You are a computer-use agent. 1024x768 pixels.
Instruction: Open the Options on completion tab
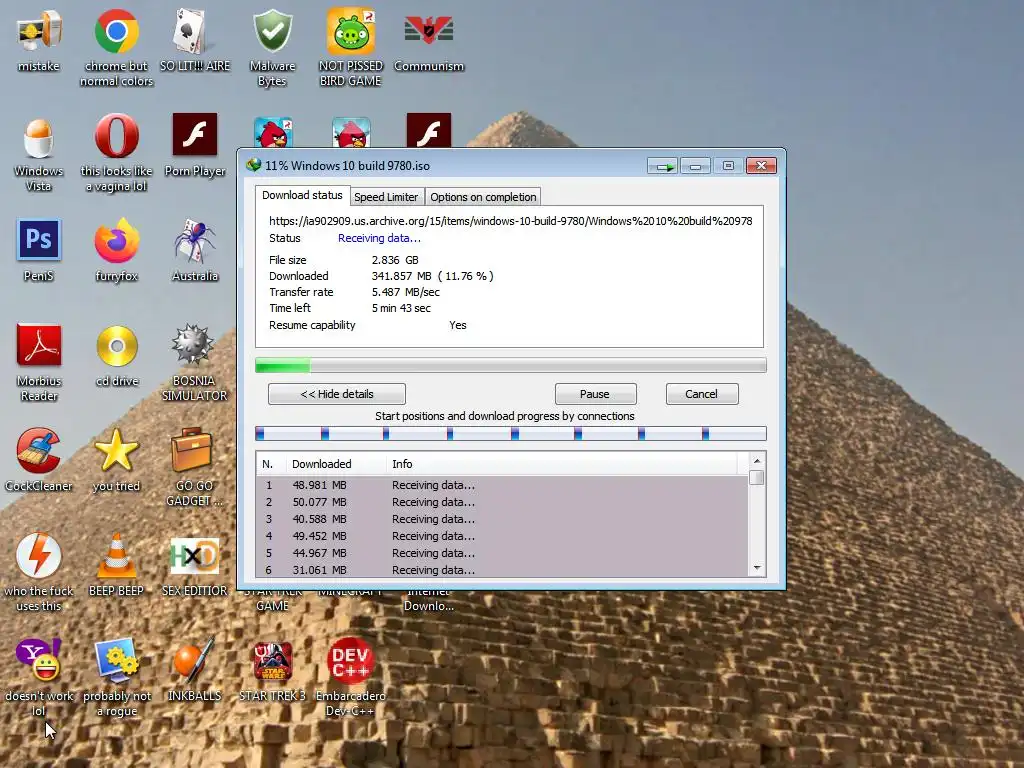point(483,197)
